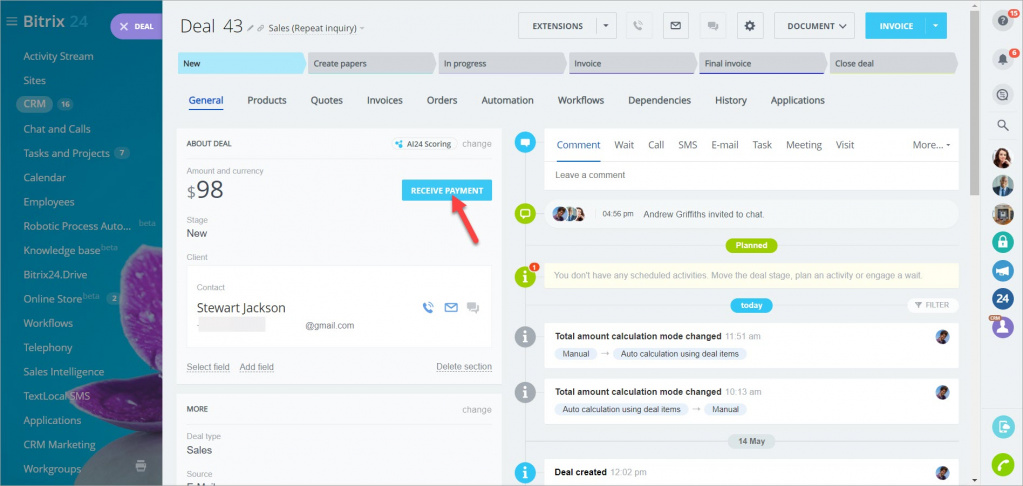The width and height of the screenshot is (1023, 486).
Task: Call Stewart Jackson via phone icon
Action: (428, 307)
